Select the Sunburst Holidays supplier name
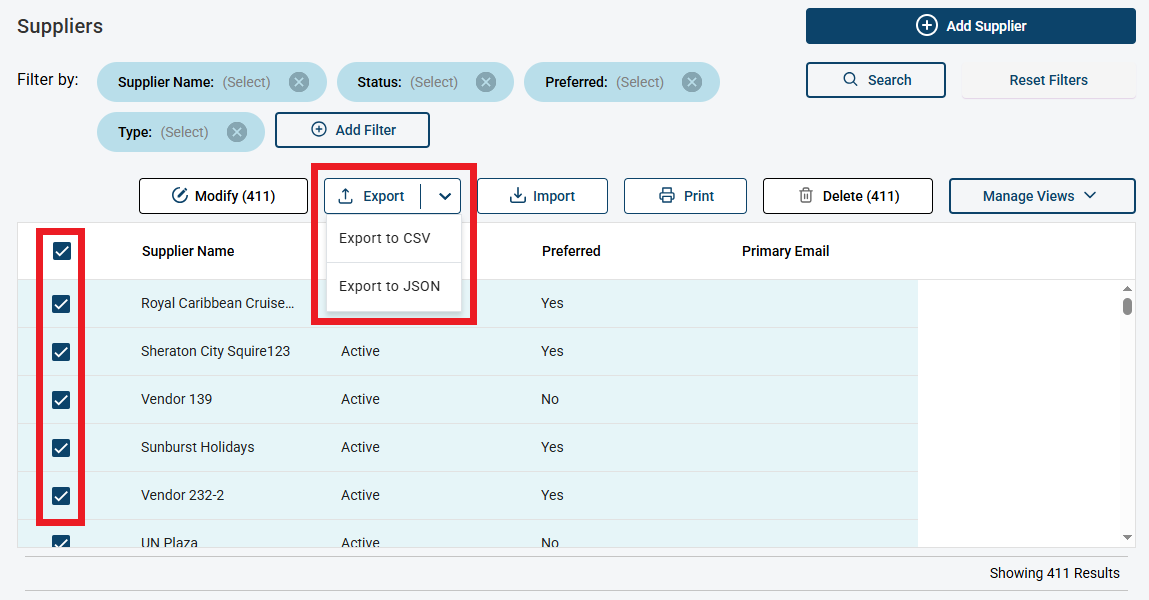 pos(198,448)
